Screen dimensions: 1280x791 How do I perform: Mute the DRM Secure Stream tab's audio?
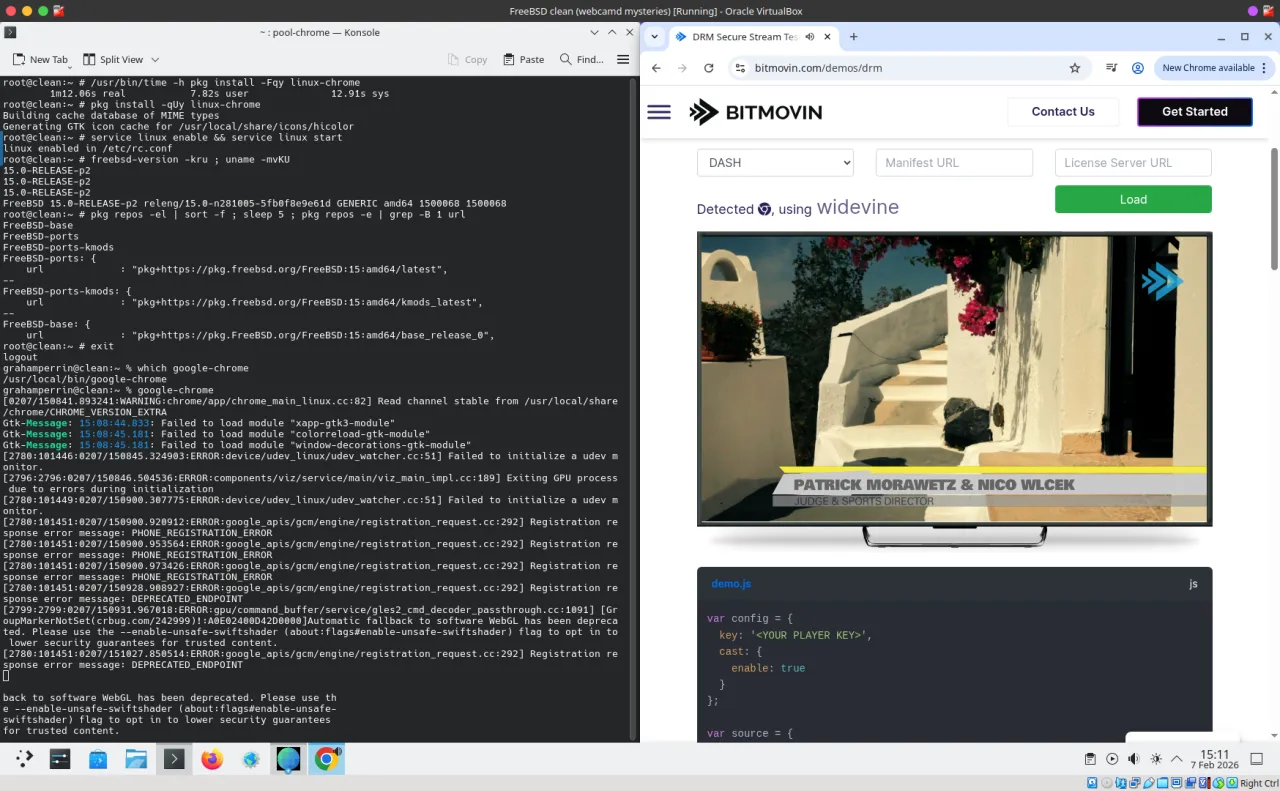809,36
